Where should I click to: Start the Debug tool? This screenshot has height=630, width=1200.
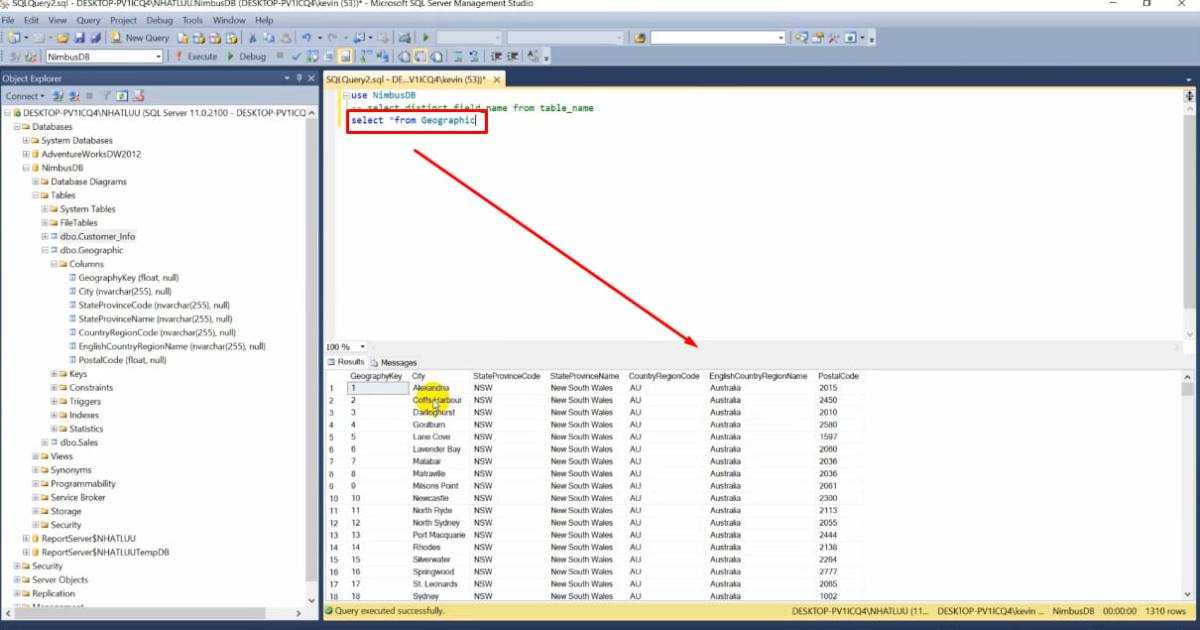(249, 57)
